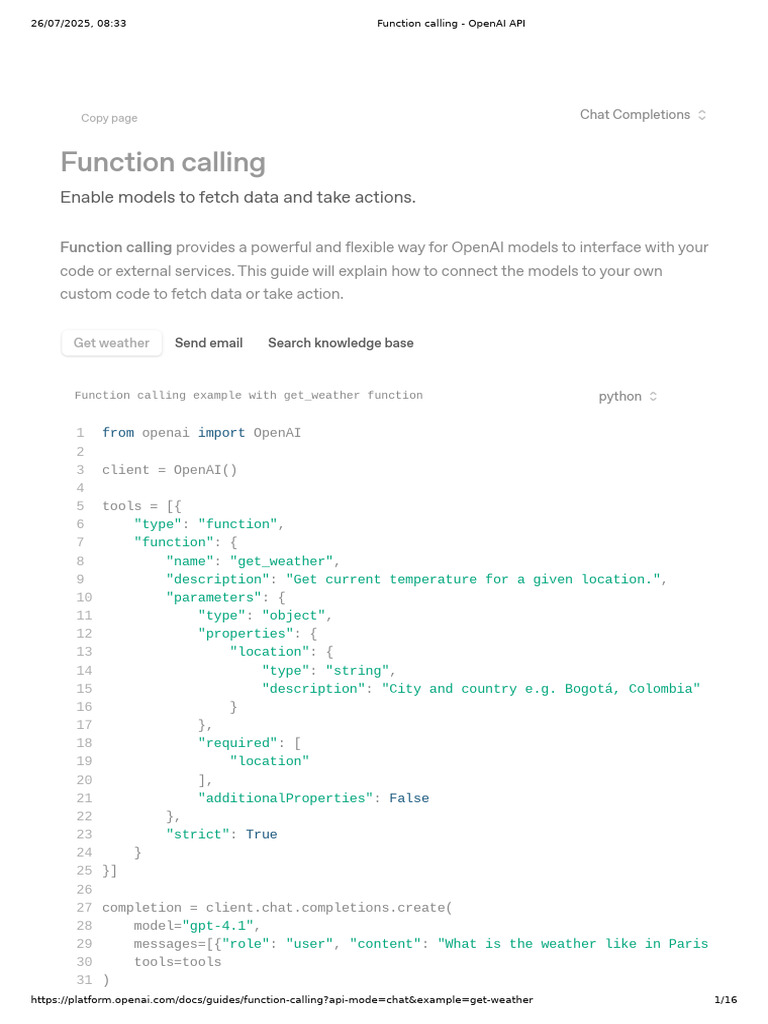Select the Get weather example tab

[x=111, y=343]
